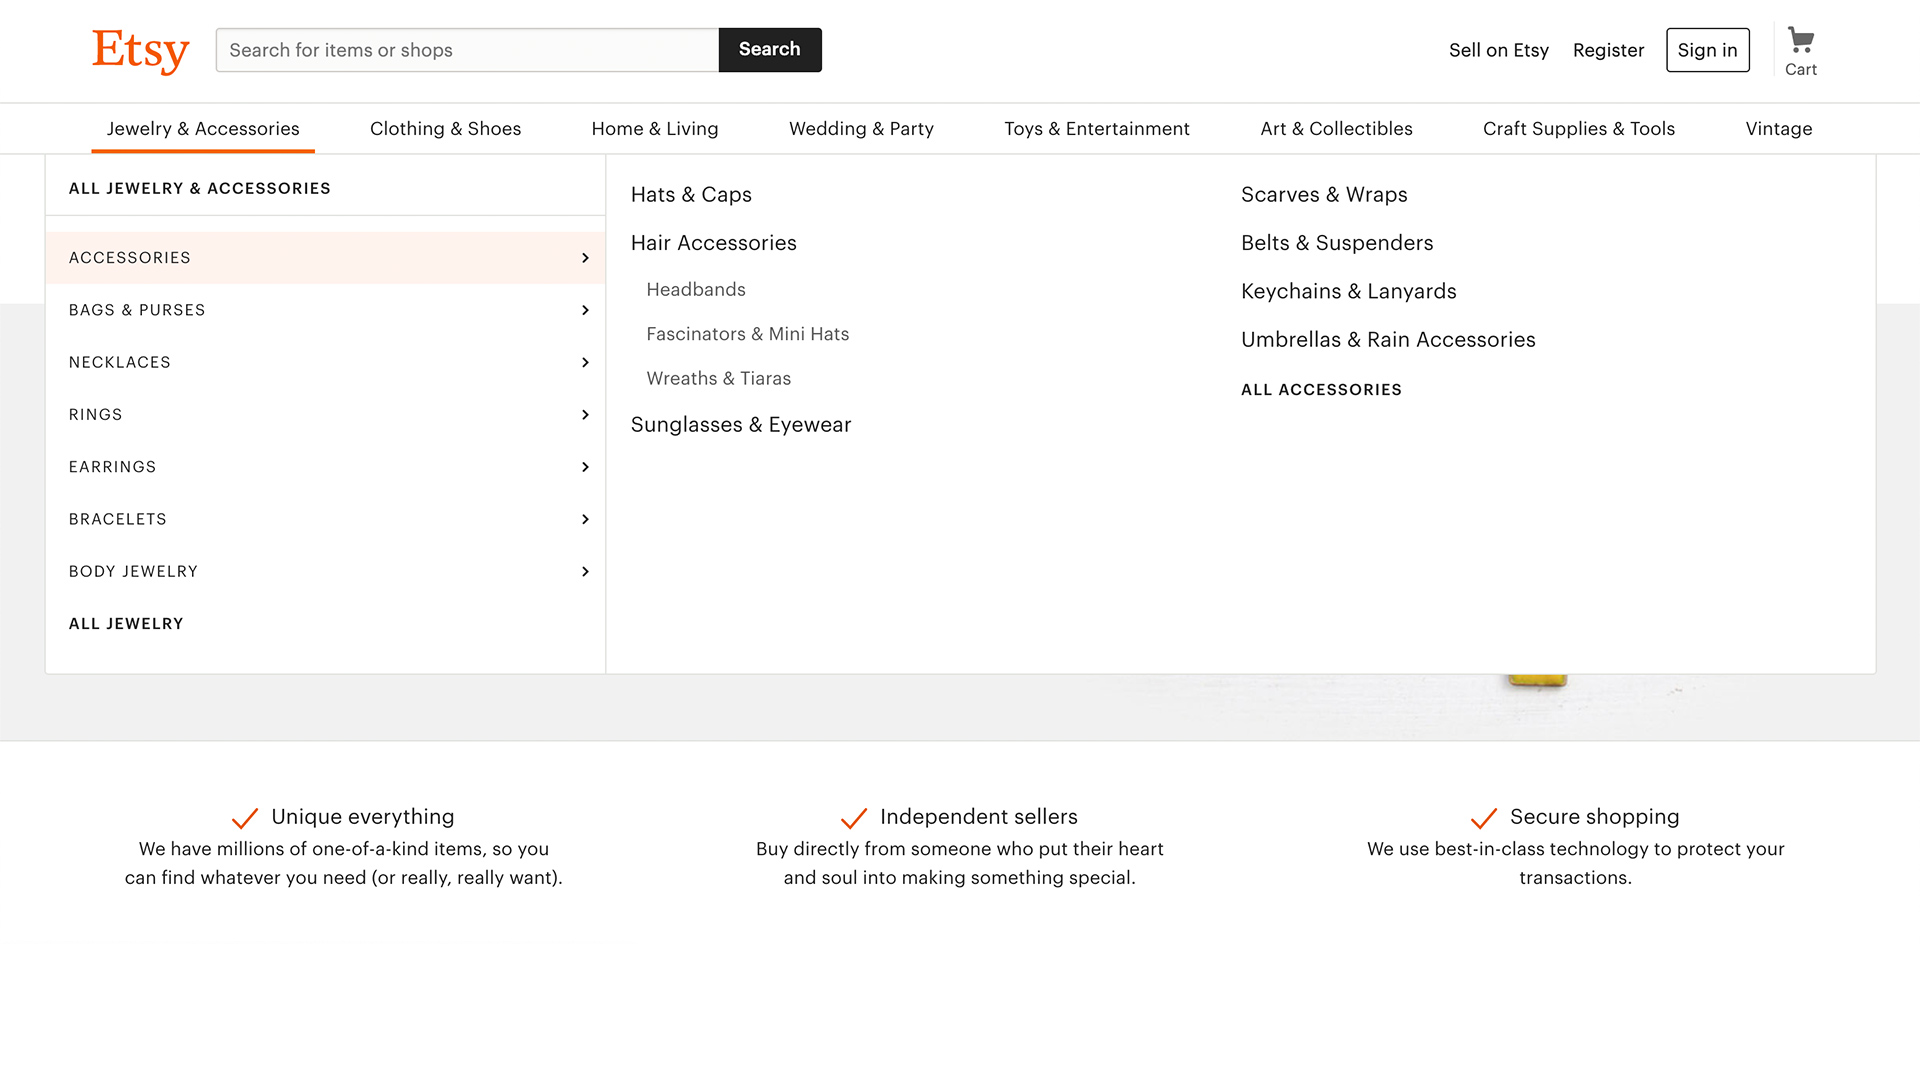This screenshot has width=1920, height=1080.
Task: Expand the Rings category arrow
Action: coord(585,414)
